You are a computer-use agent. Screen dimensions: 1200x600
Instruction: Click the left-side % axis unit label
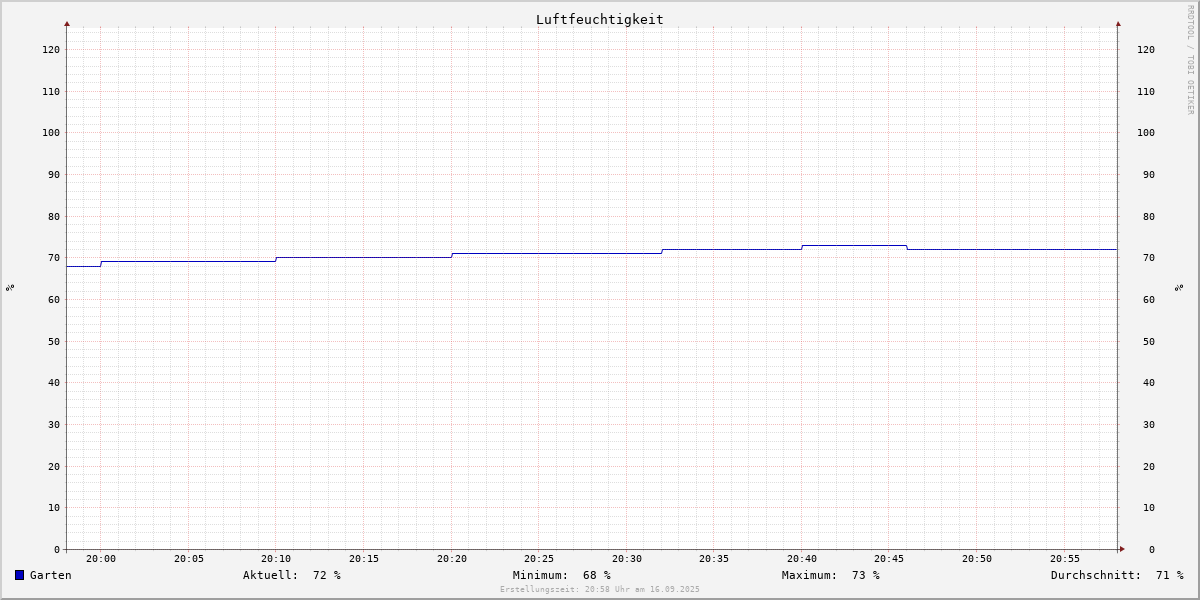10,287
